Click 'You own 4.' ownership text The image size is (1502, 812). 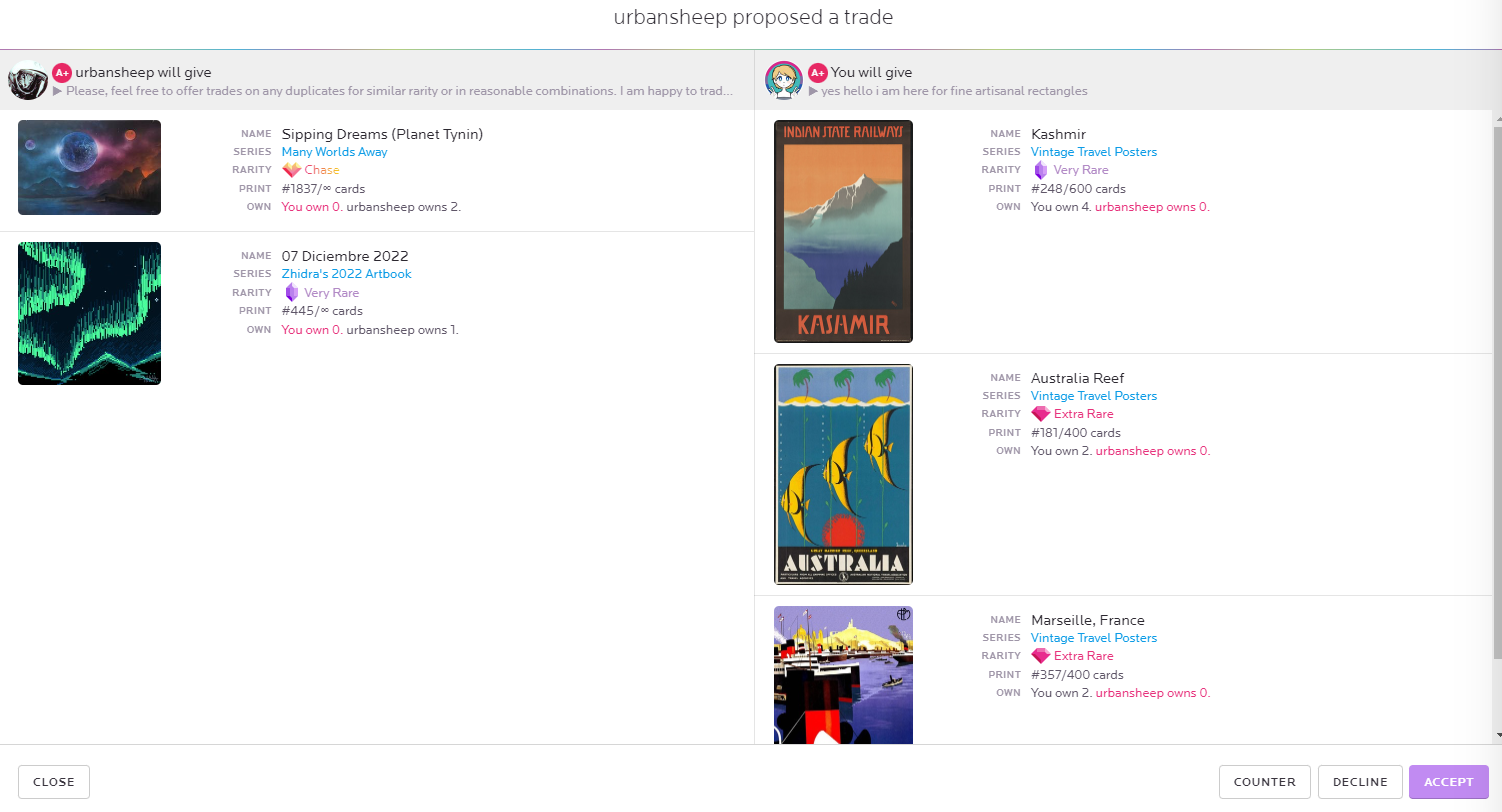point(1061,207)
